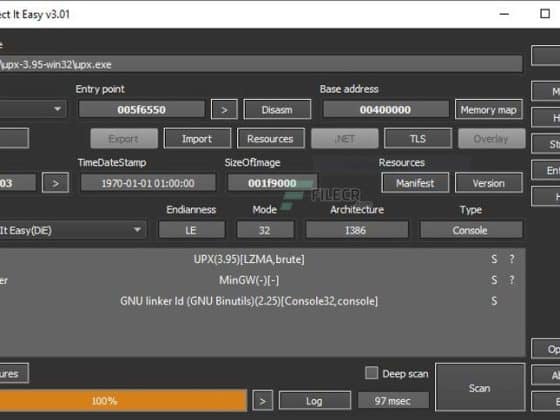Click the disabled Export button
Screen dimensions: 560x420
click(x=124, y=139)
